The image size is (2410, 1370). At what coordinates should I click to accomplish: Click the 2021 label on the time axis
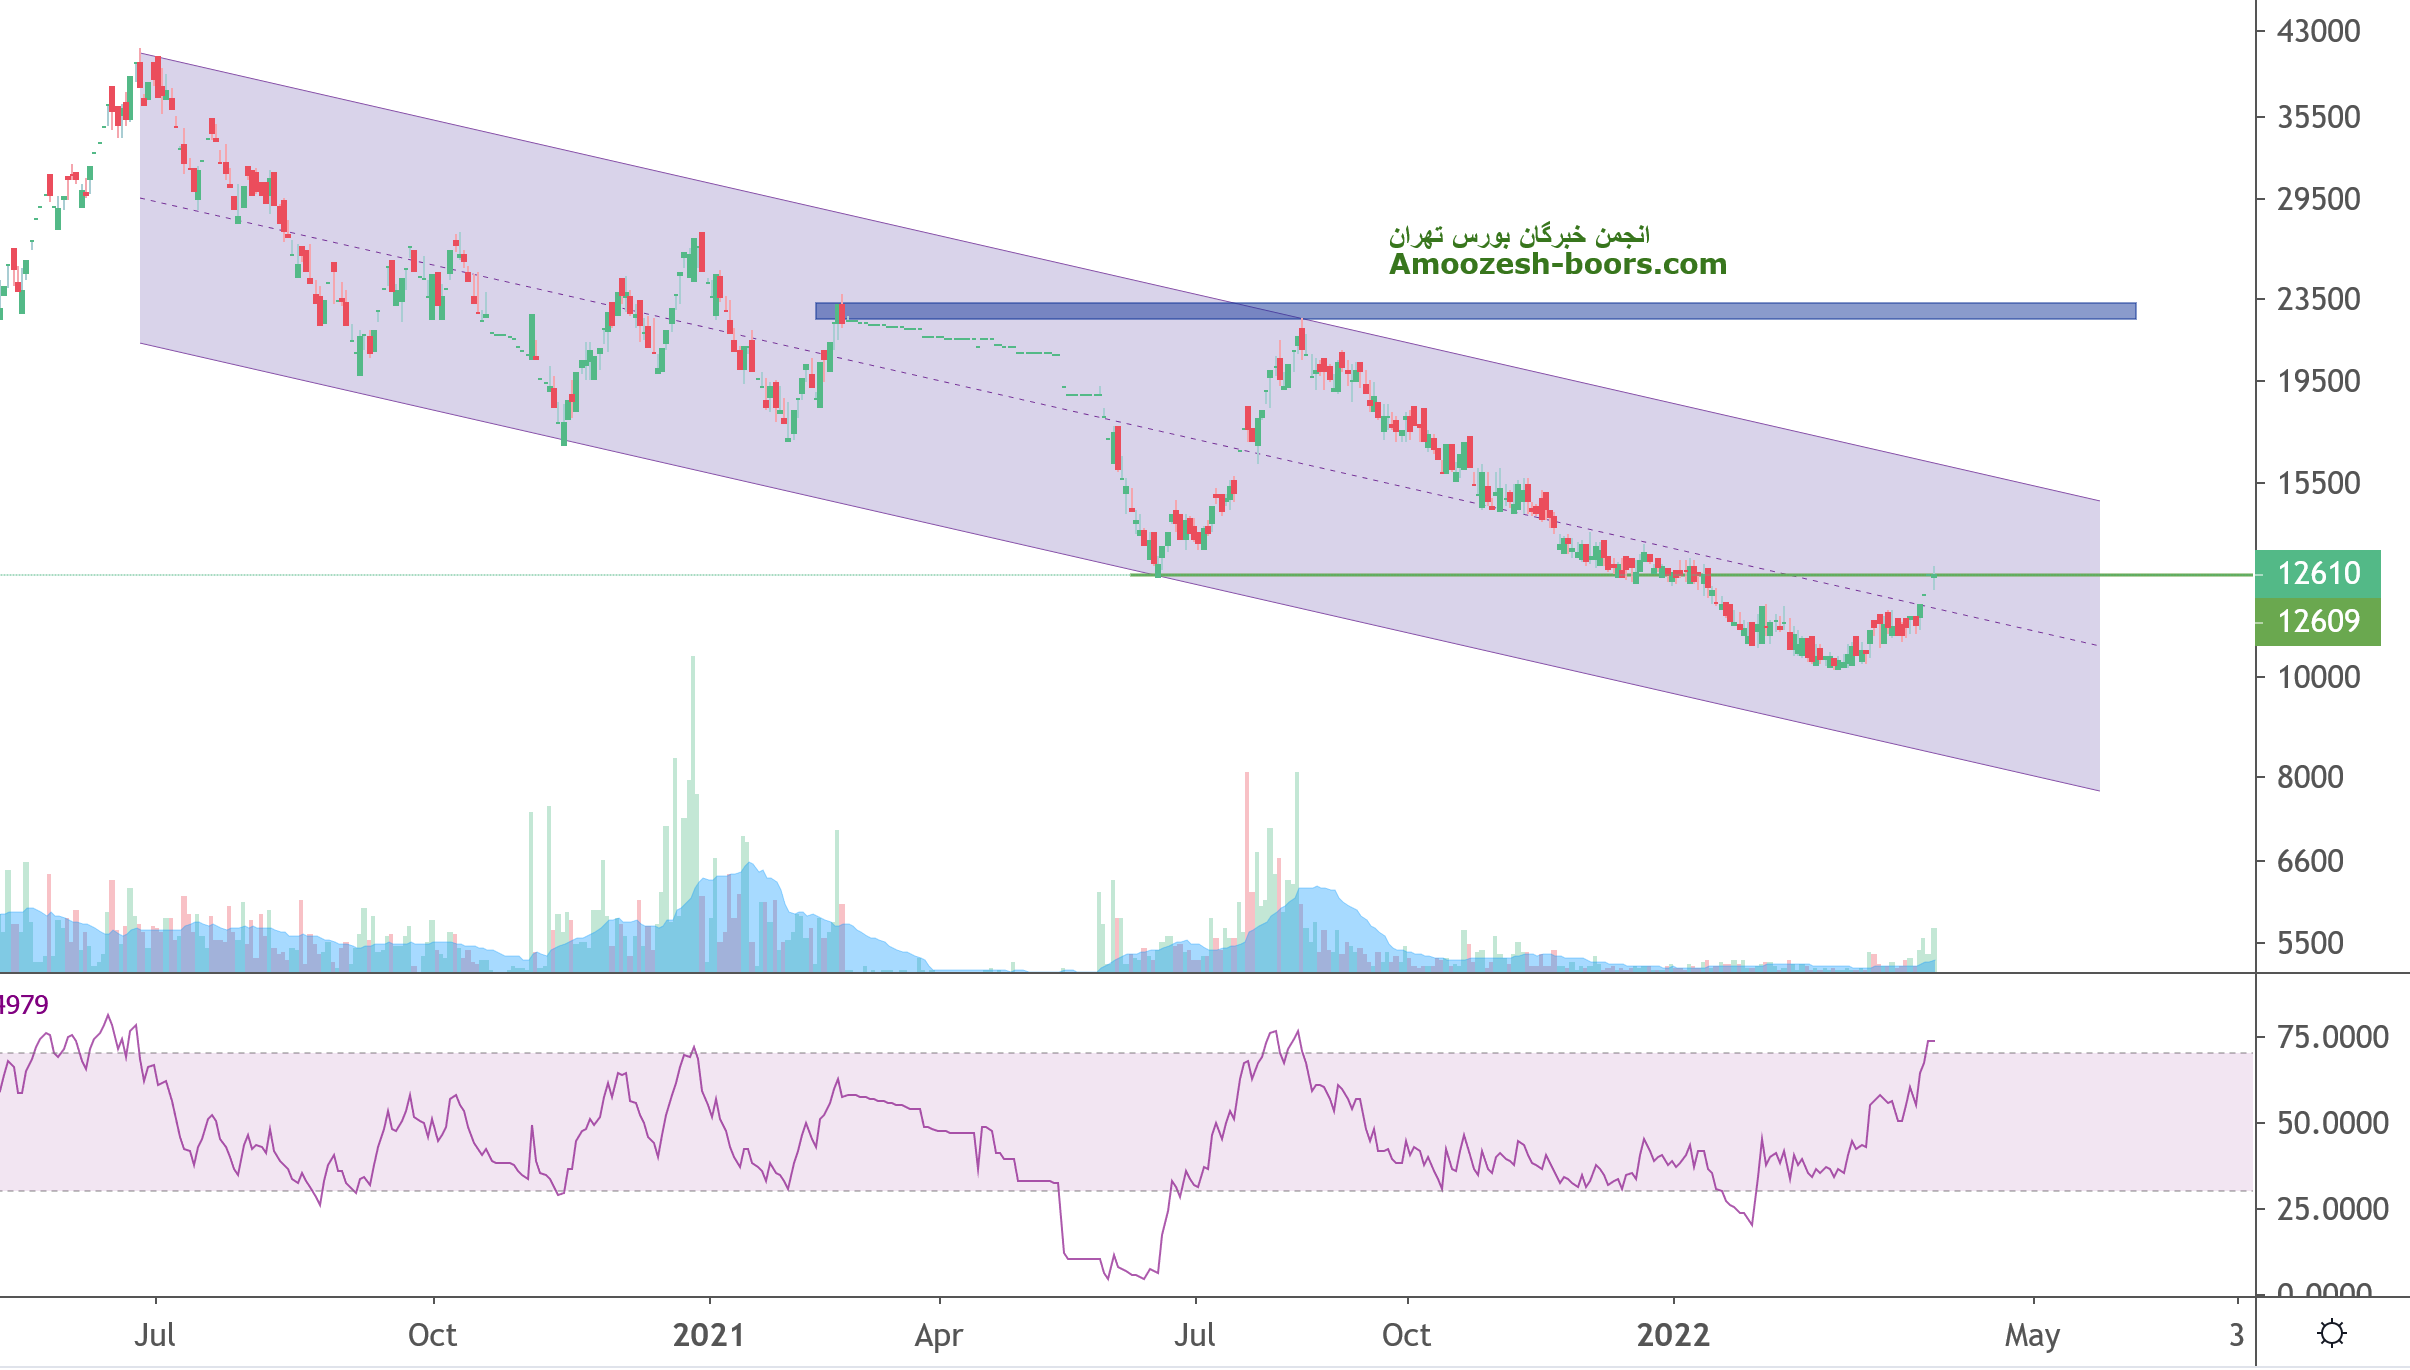coord(708,1335)
